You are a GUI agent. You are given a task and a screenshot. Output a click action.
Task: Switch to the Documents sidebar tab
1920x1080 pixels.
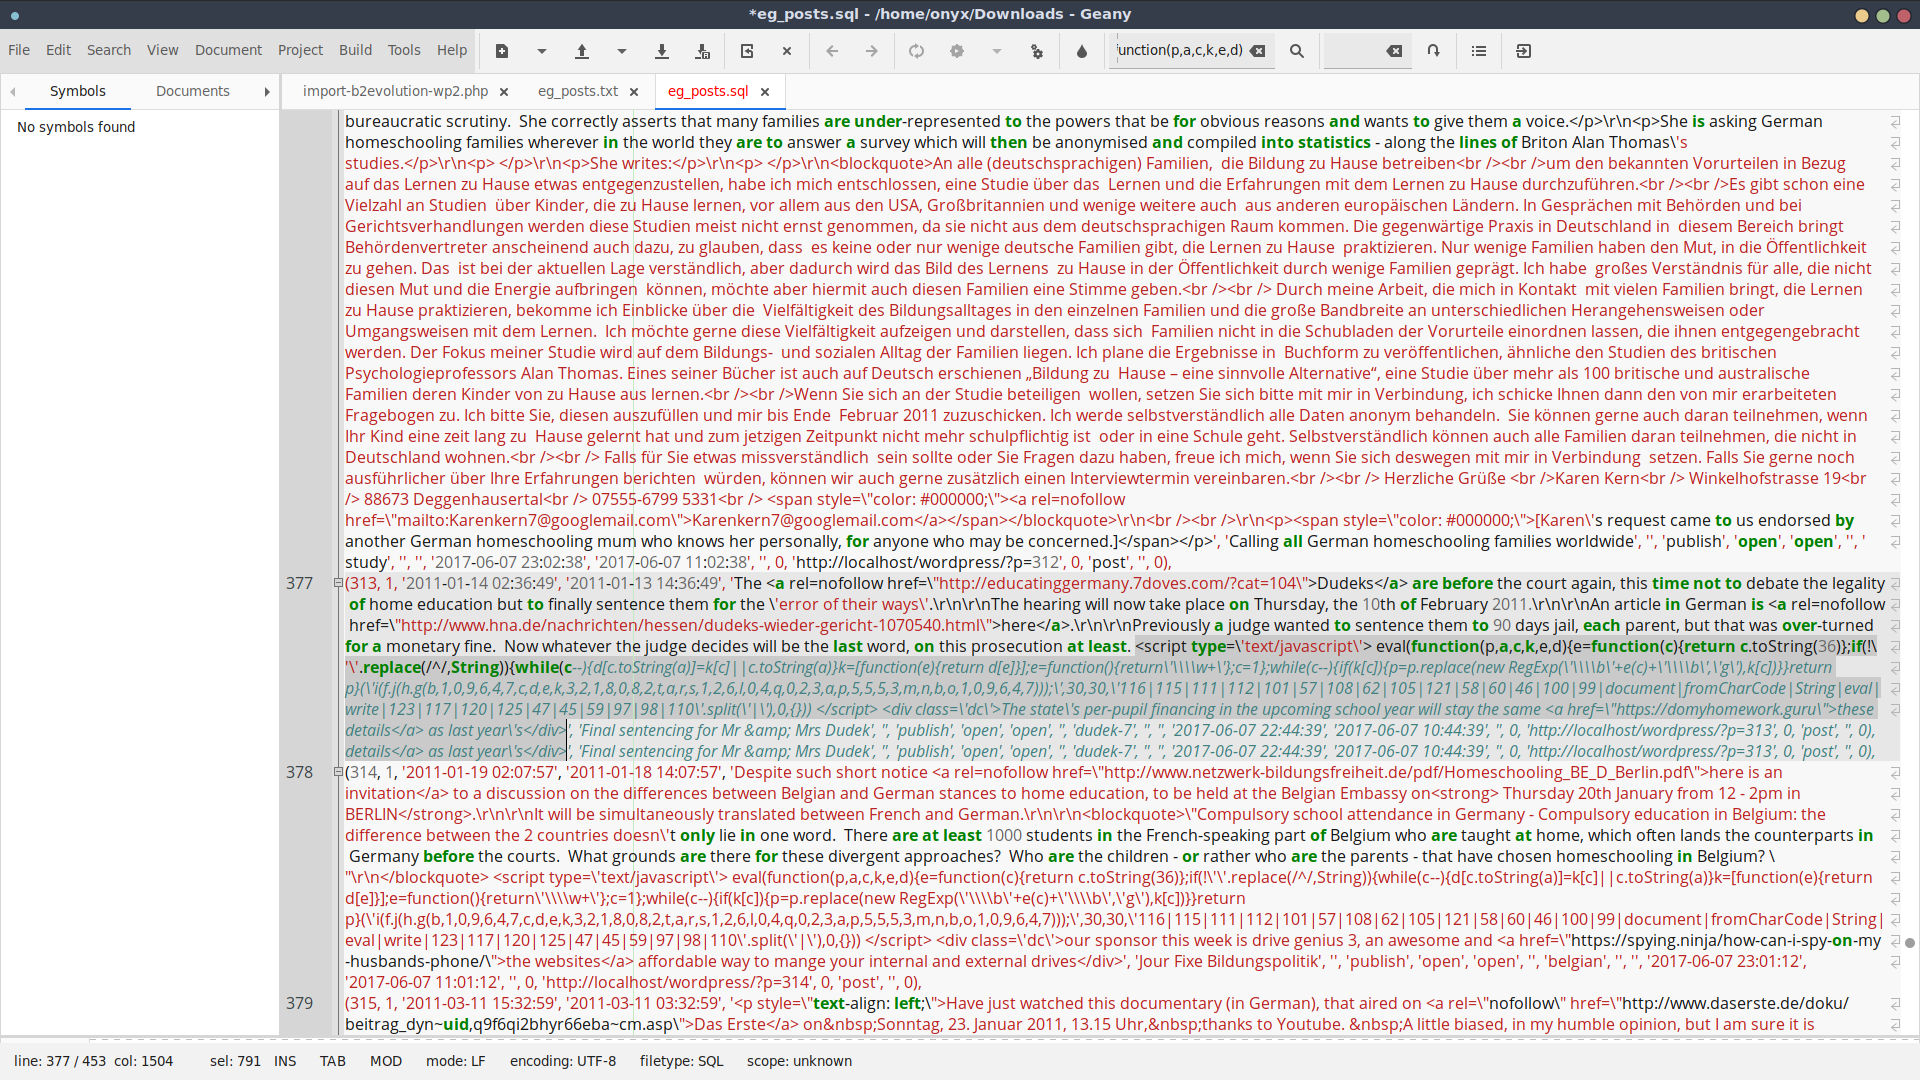(x=193, y=91)
